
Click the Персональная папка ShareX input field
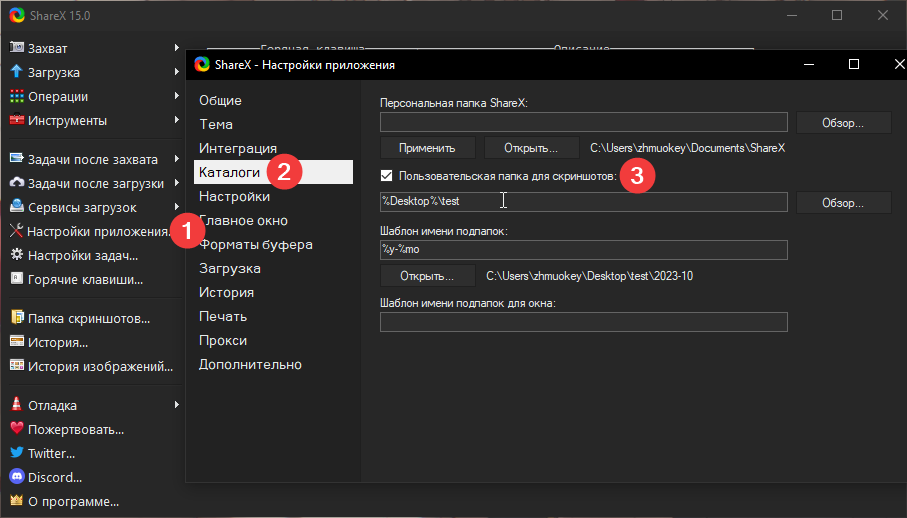pos(584,122)
